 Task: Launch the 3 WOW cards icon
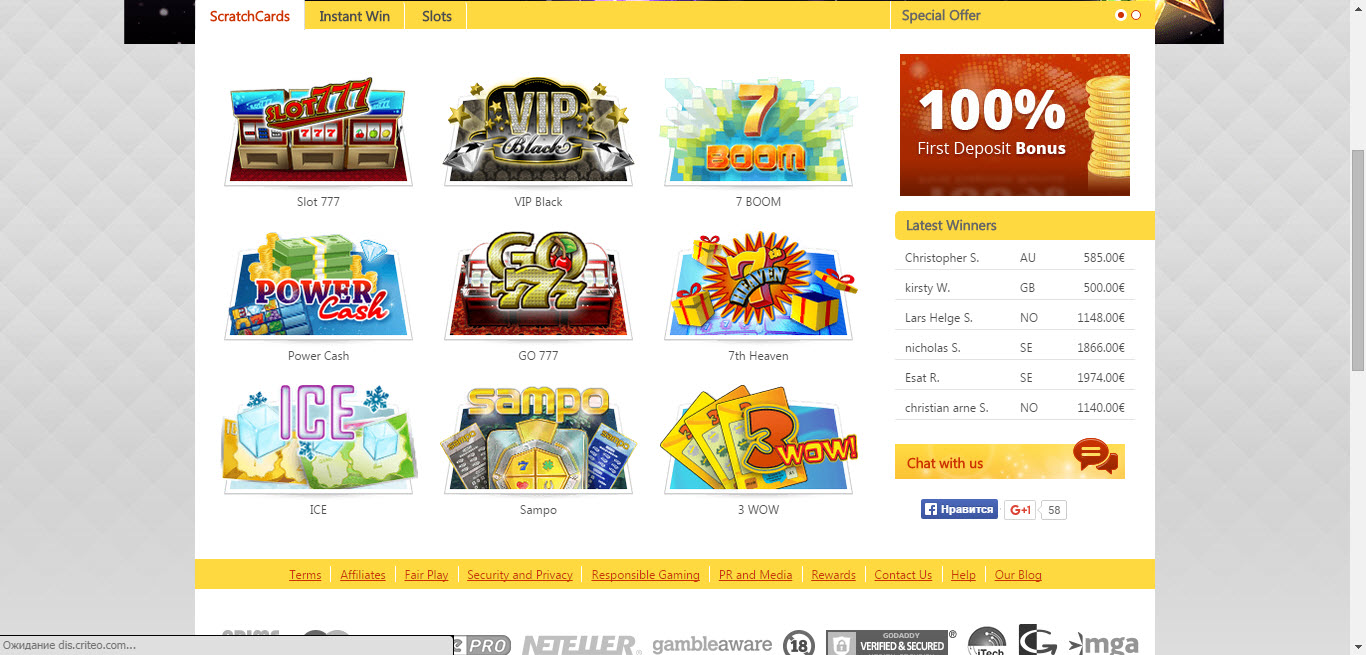(758, 440)
